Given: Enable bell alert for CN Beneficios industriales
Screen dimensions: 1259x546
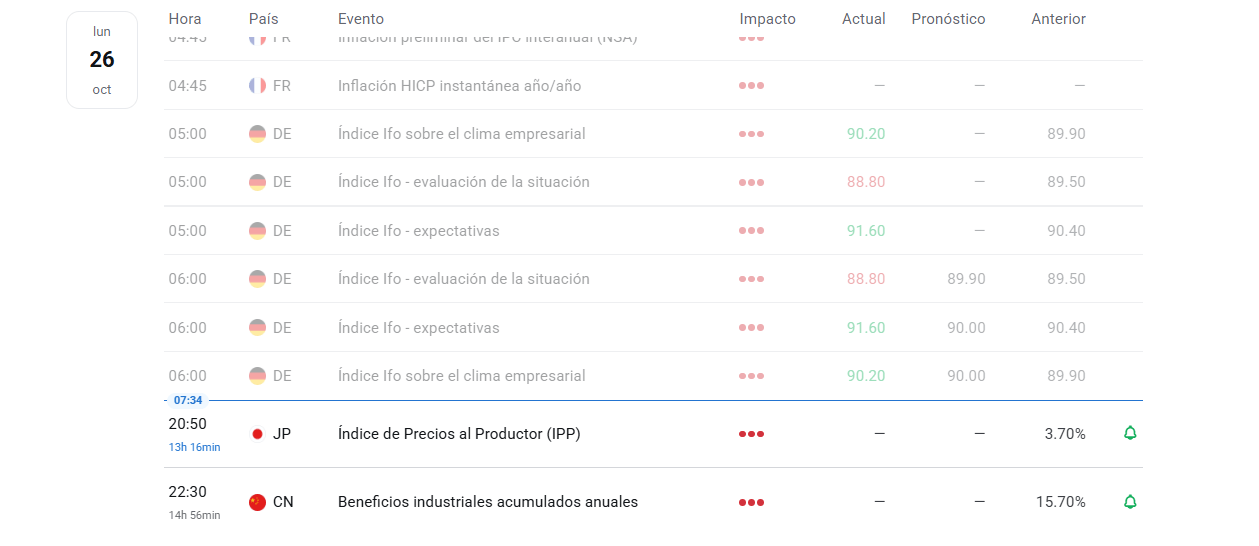Looking at the screenshot, I should point(1130,502).
